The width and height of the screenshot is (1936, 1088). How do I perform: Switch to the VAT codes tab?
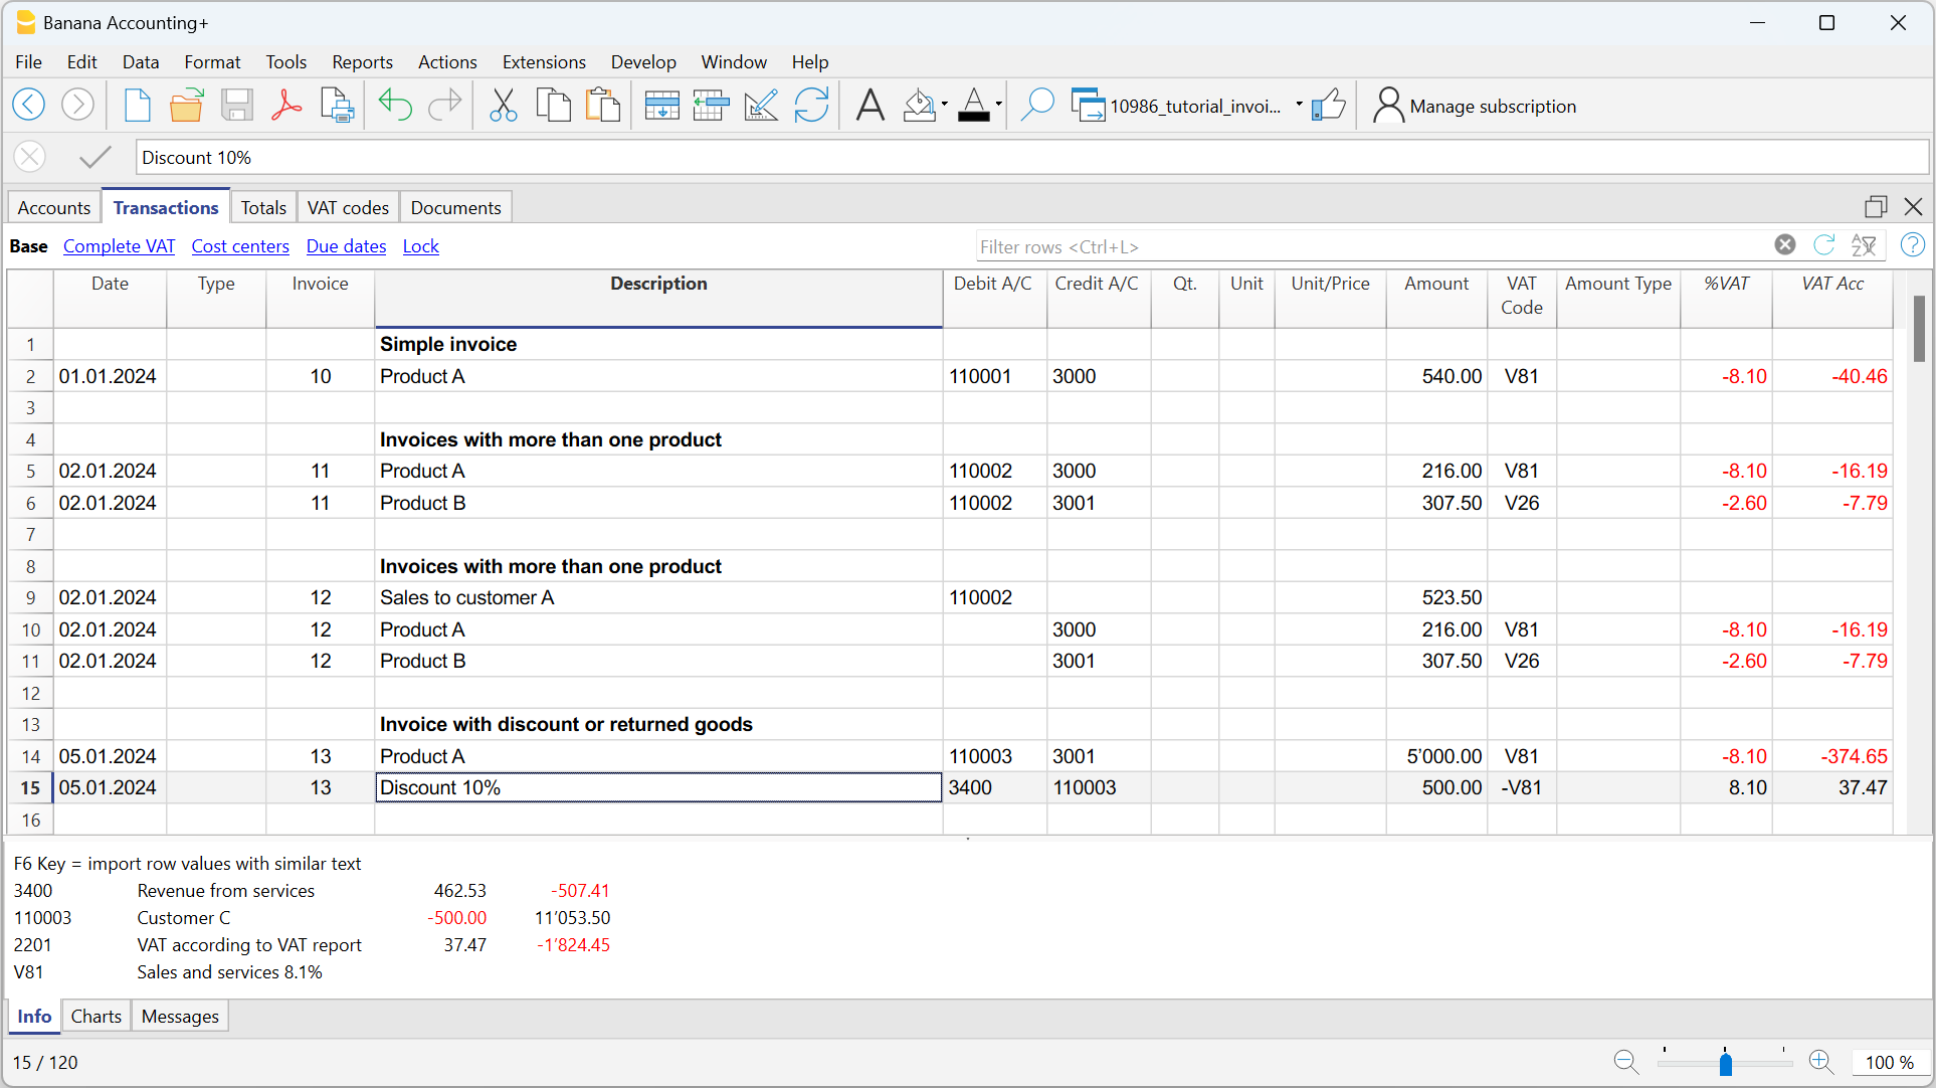click(x=347, y=208)
